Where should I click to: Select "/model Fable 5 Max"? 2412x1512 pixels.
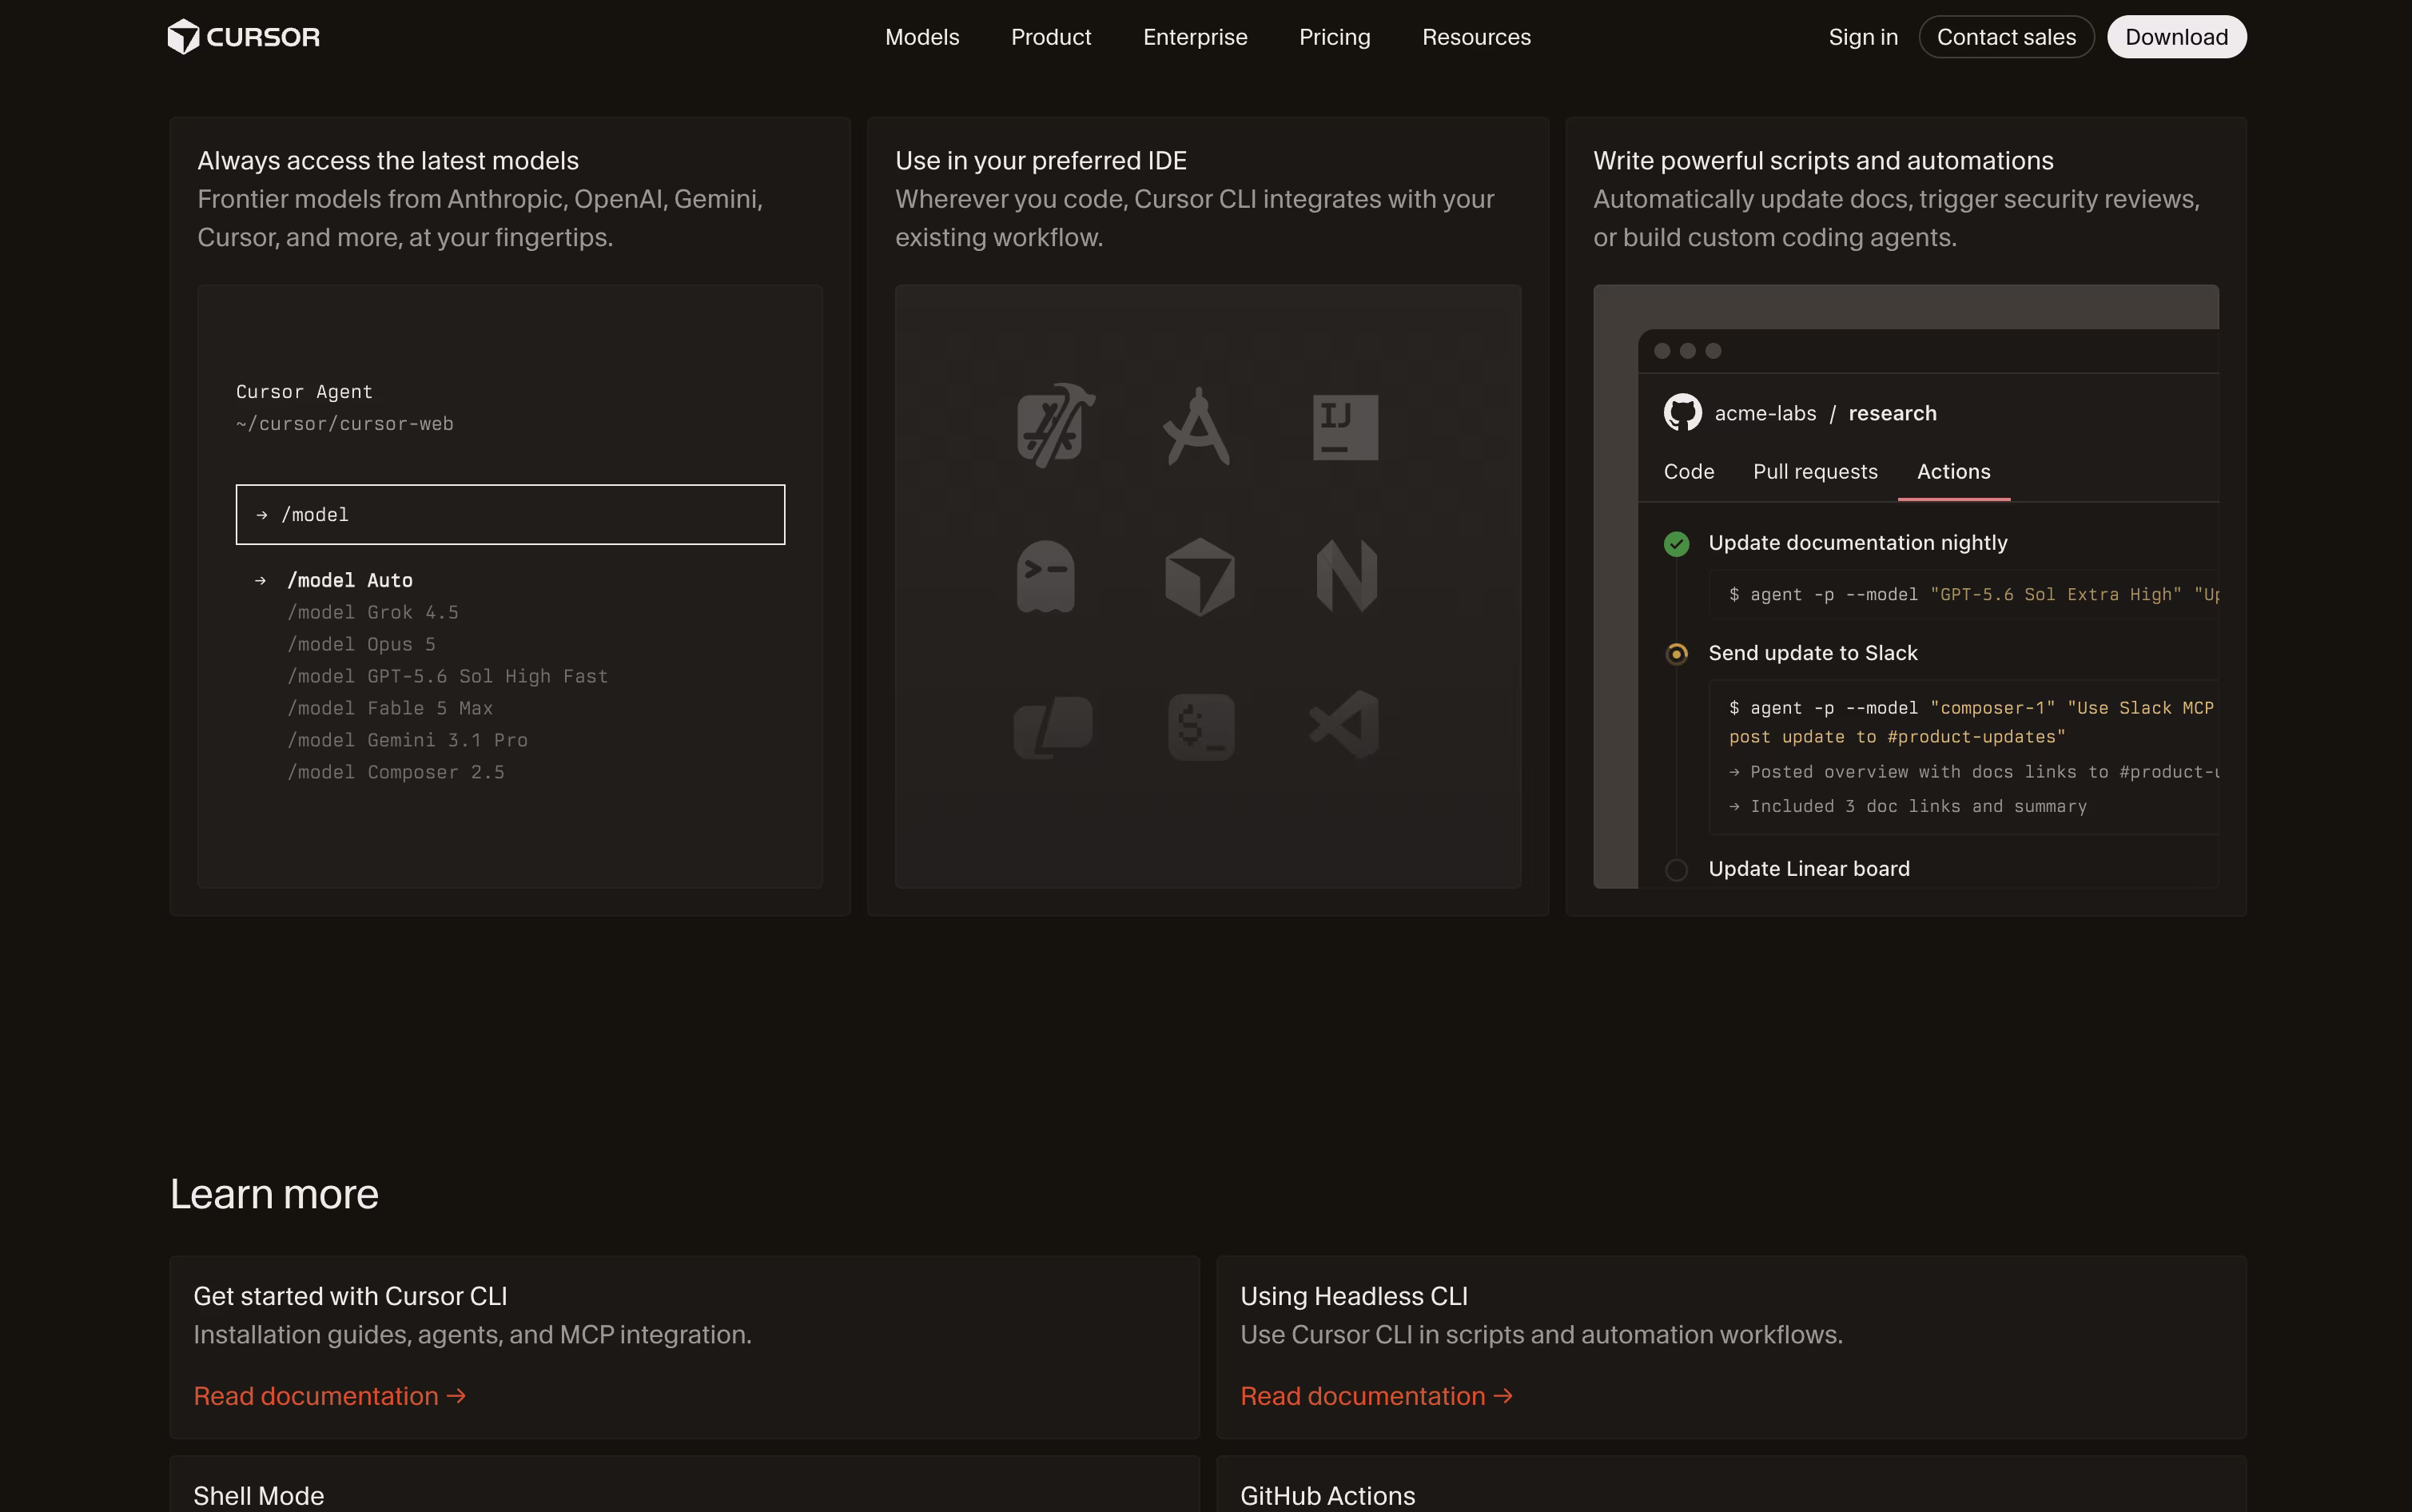click(x=390, y=708)
